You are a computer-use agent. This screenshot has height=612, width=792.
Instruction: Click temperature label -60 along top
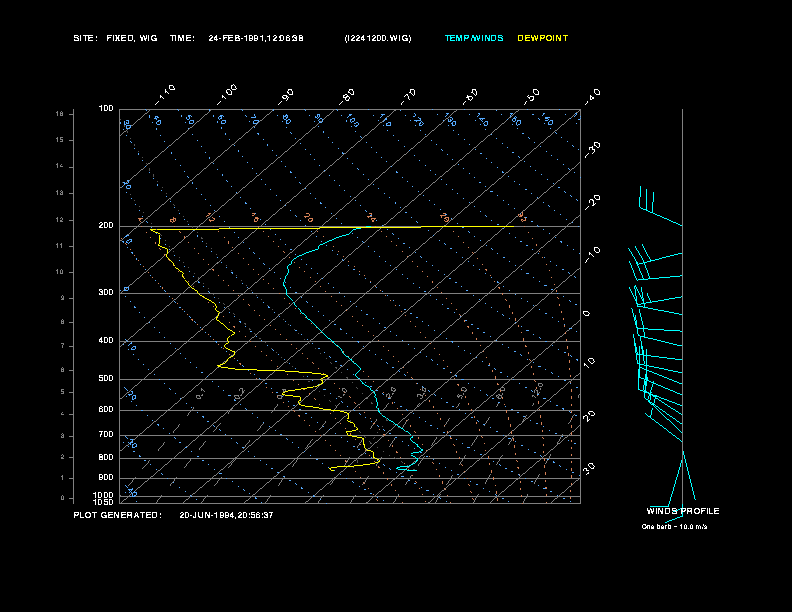point(470,96)
